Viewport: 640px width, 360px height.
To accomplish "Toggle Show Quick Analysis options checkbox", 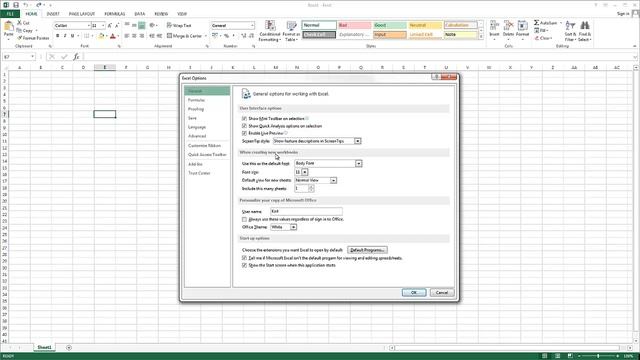I will coord(244,126).
